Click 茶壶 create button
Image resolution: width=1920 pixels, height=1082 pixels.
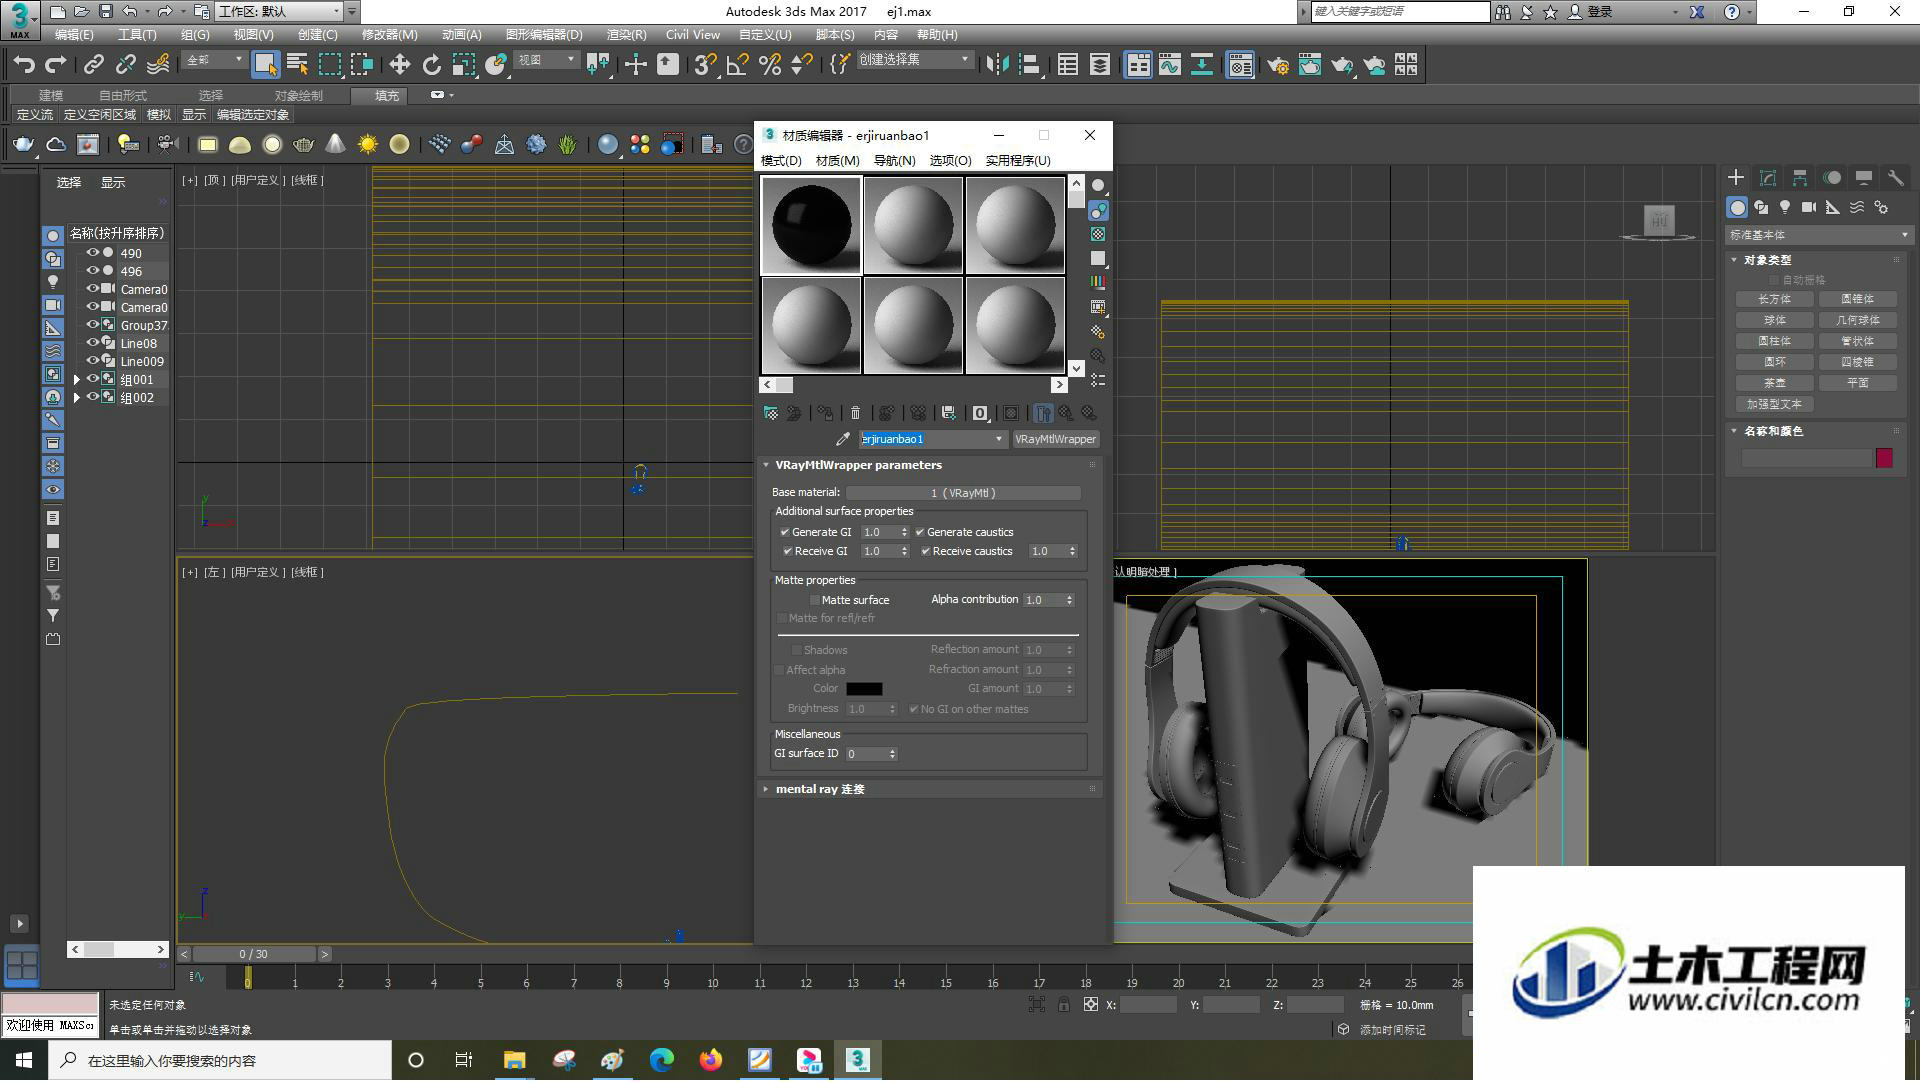pyautogui.click(x=1775, y=383)
